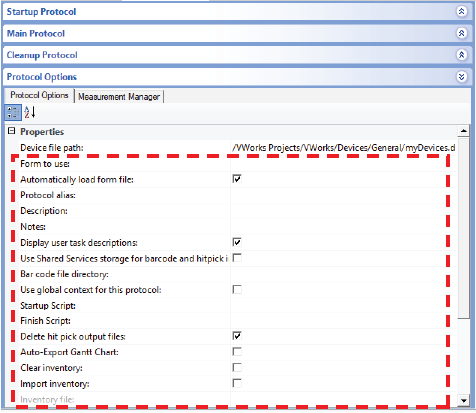This screenshot has height=413, width=476.
Task: Click the Categorized view icon
Action: (x=13, y=112)
